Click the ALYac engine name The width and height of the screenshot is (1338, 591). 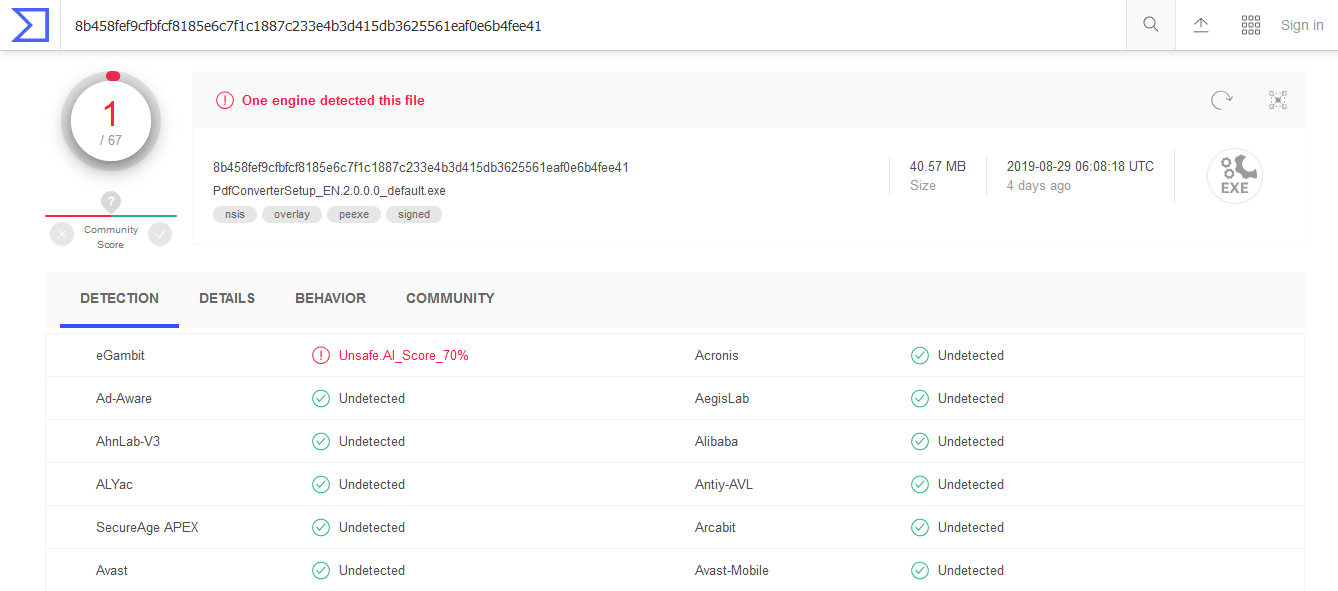coord(114,484)
